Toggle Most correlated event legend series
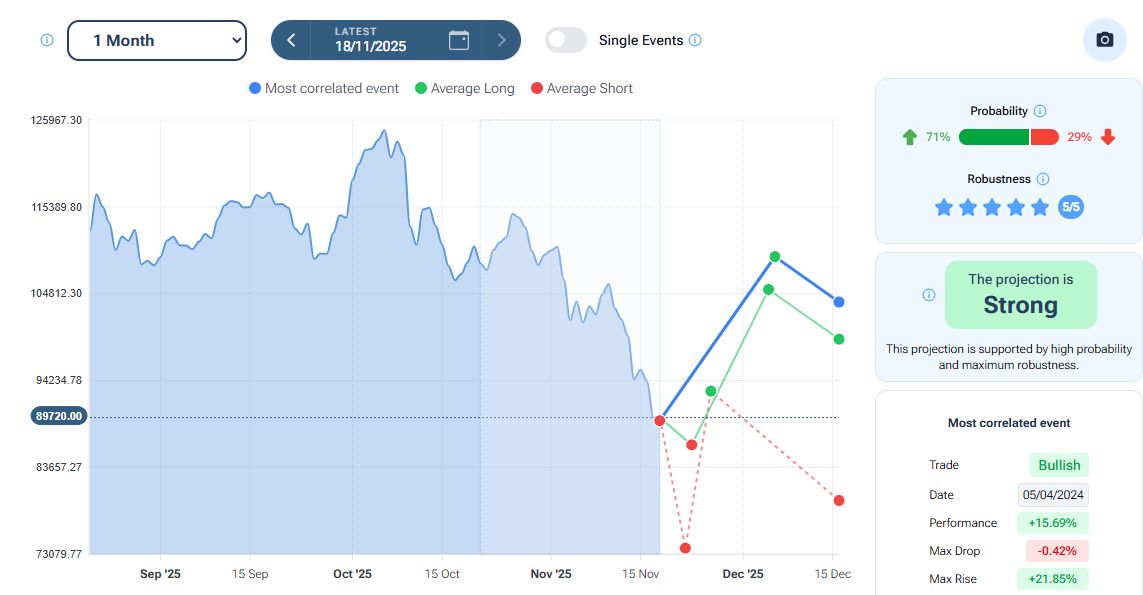 (x=324, y=88)
